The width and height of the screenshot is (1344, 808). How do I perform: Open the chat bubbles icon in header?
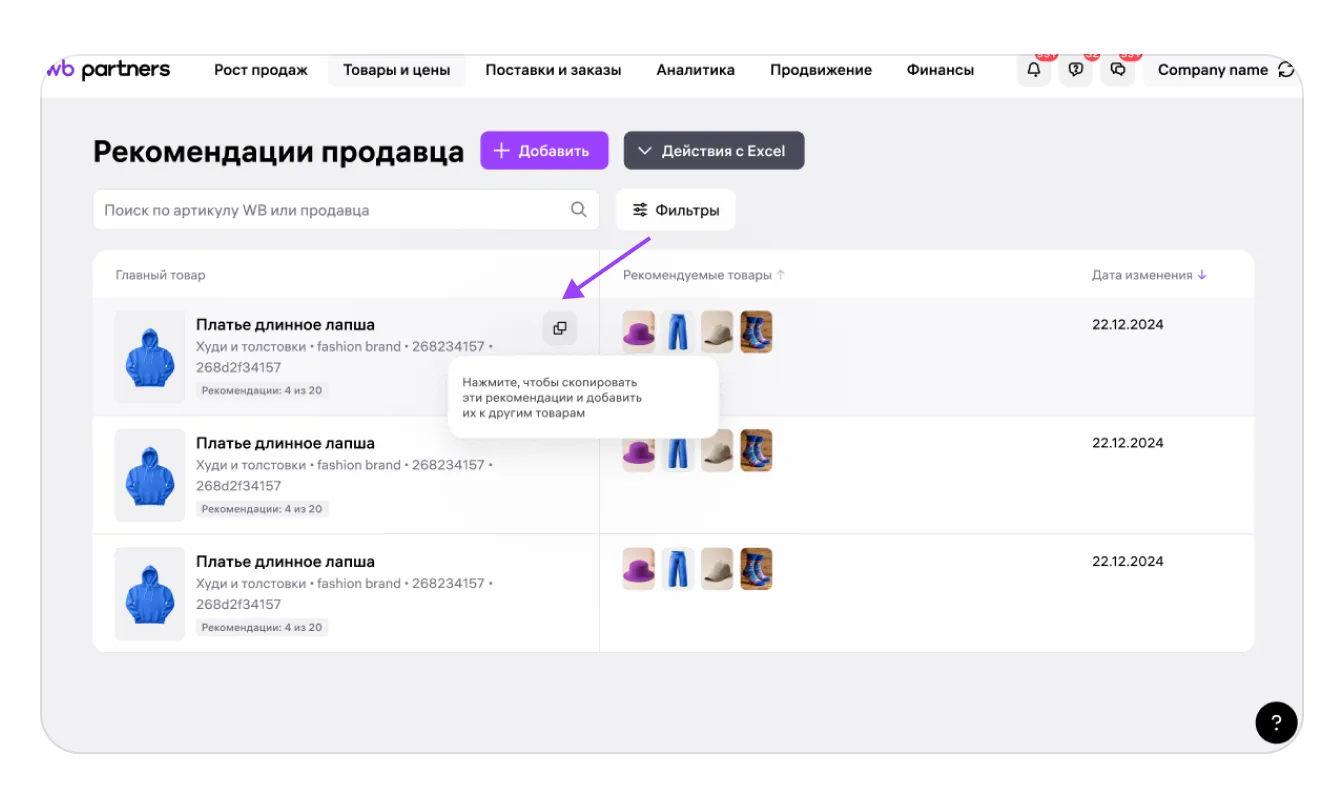[1118, 70]
